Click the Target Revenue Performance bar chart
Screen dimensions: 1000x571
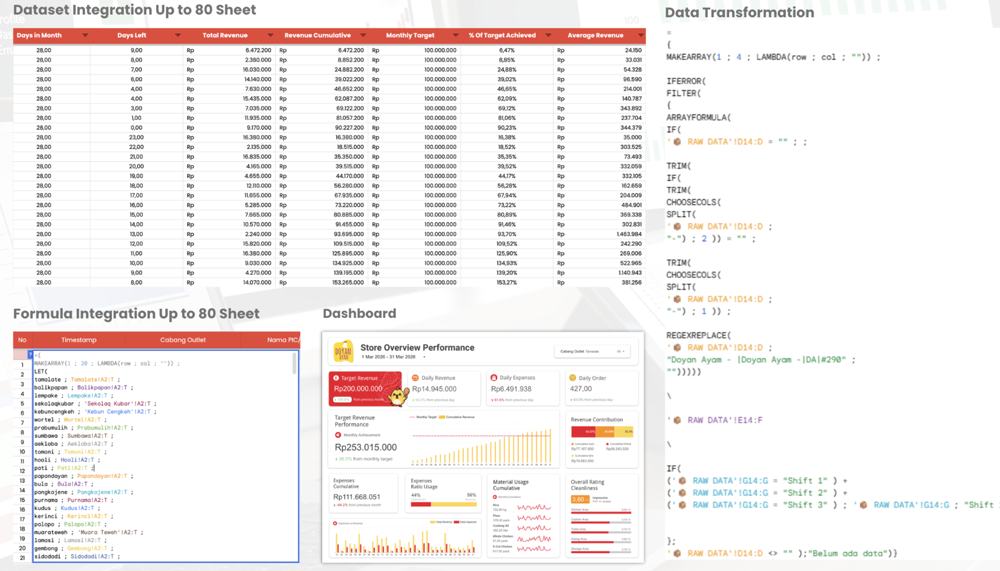click(x=482, y=447)
